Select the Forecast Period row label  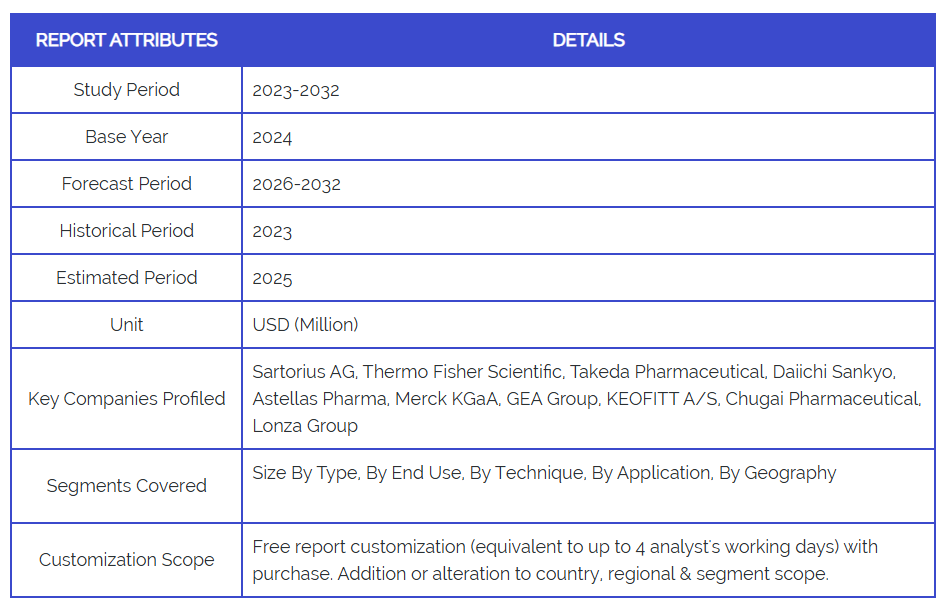pos(126,184)
